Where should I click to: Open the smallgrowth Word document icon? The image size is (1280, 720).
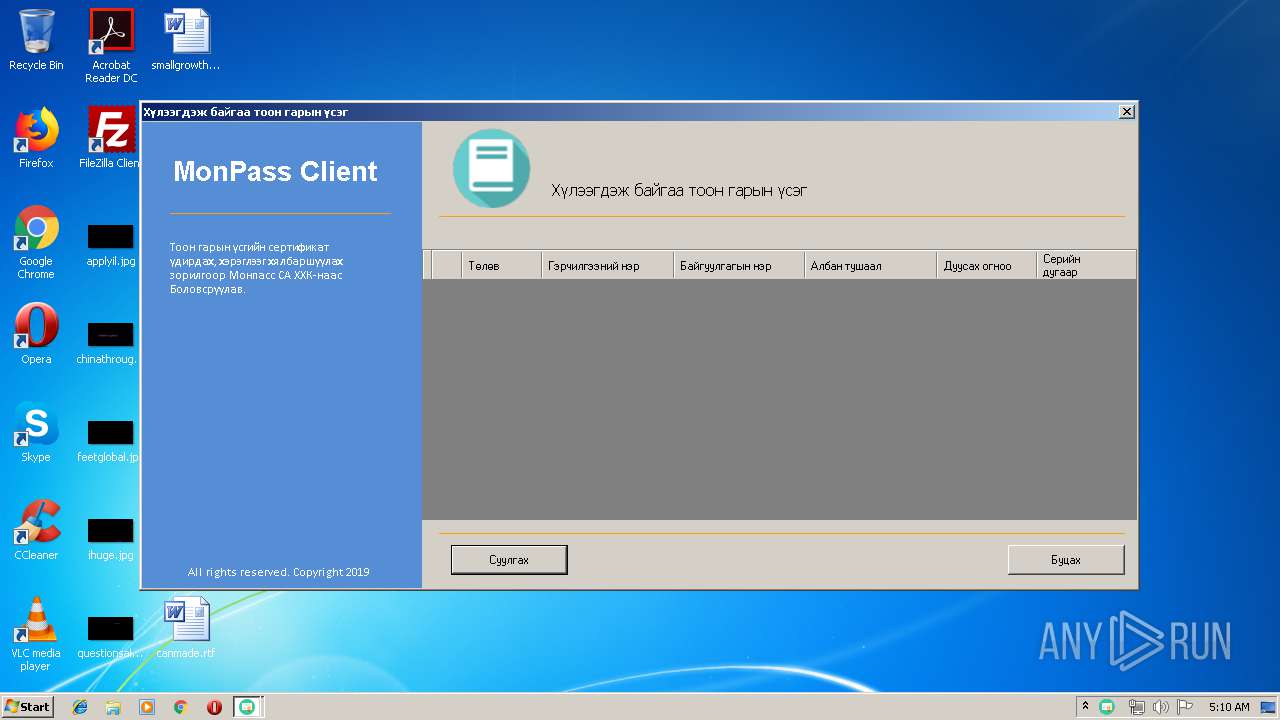pyautogui.click(x=186, y=41)
